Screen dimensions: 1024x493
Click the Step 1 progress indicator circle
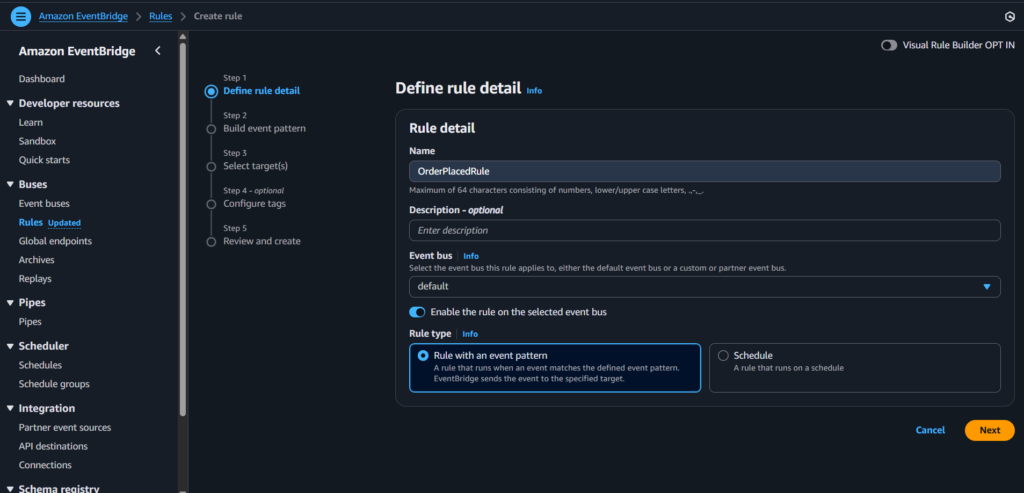[211, 91]
